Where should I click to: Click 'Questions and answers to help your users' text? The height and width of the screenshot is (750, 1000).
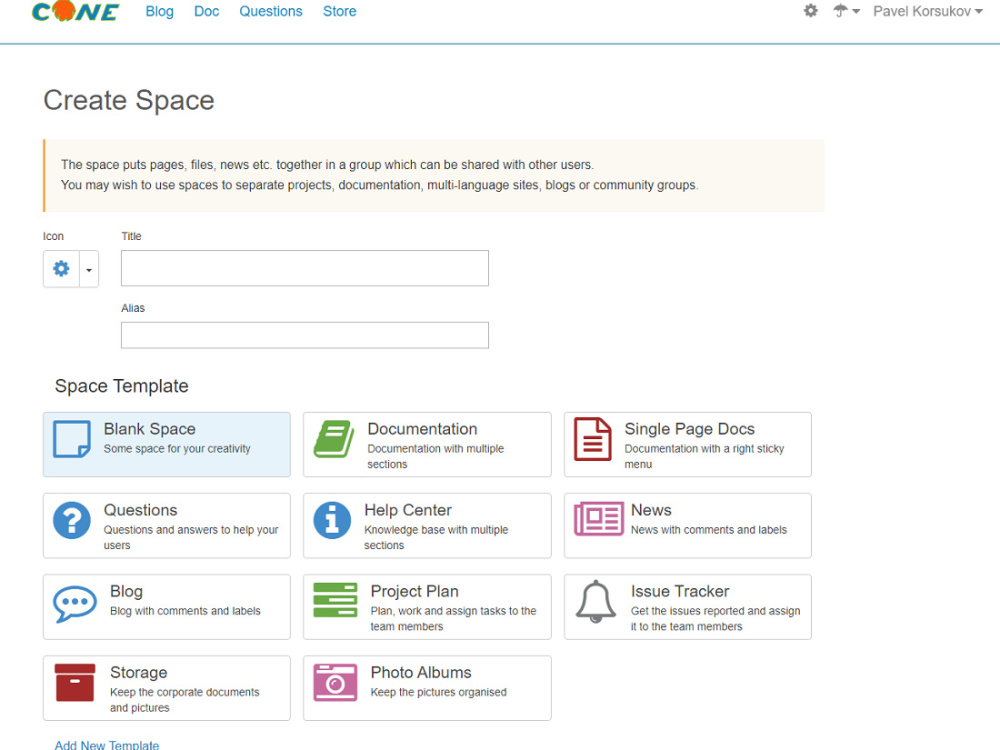coord(191,537)
